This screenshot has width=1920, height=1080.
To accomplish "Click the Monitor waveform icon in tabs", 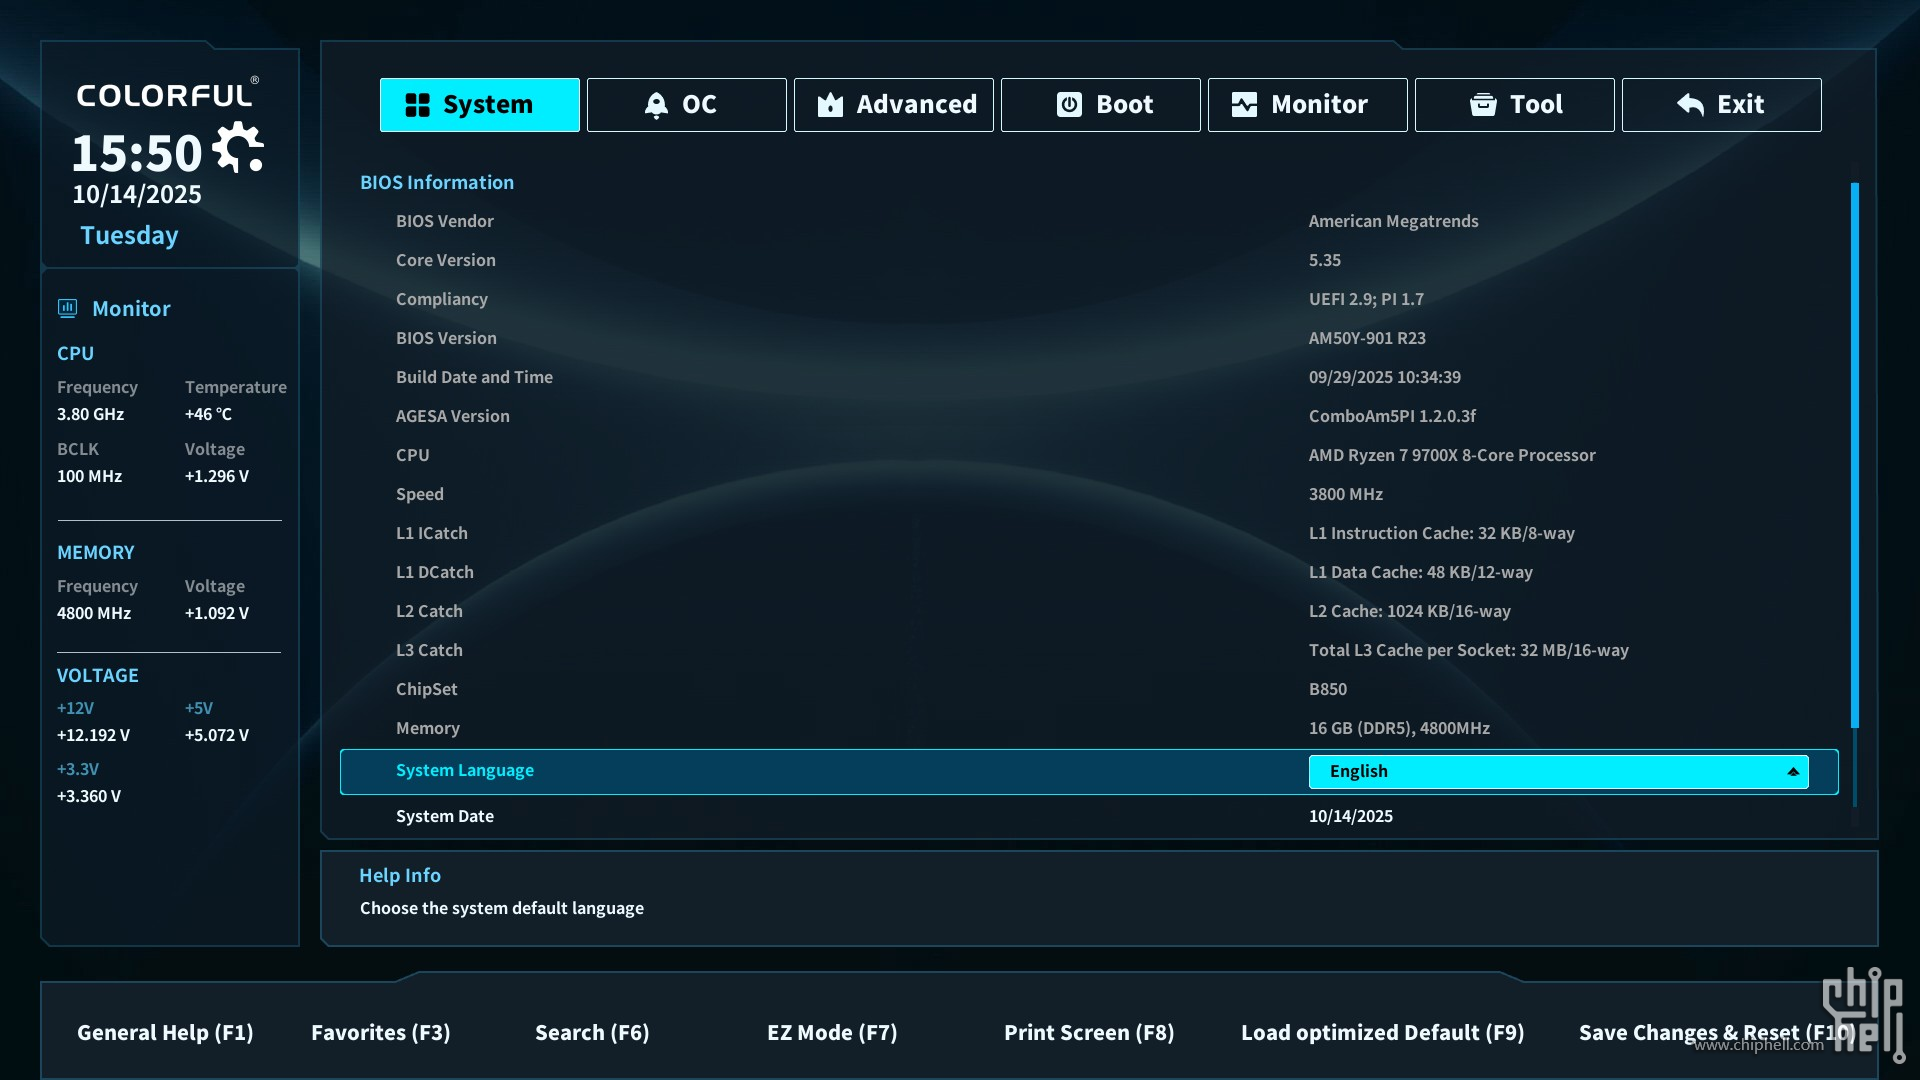I will click(x=1244, y=105).
